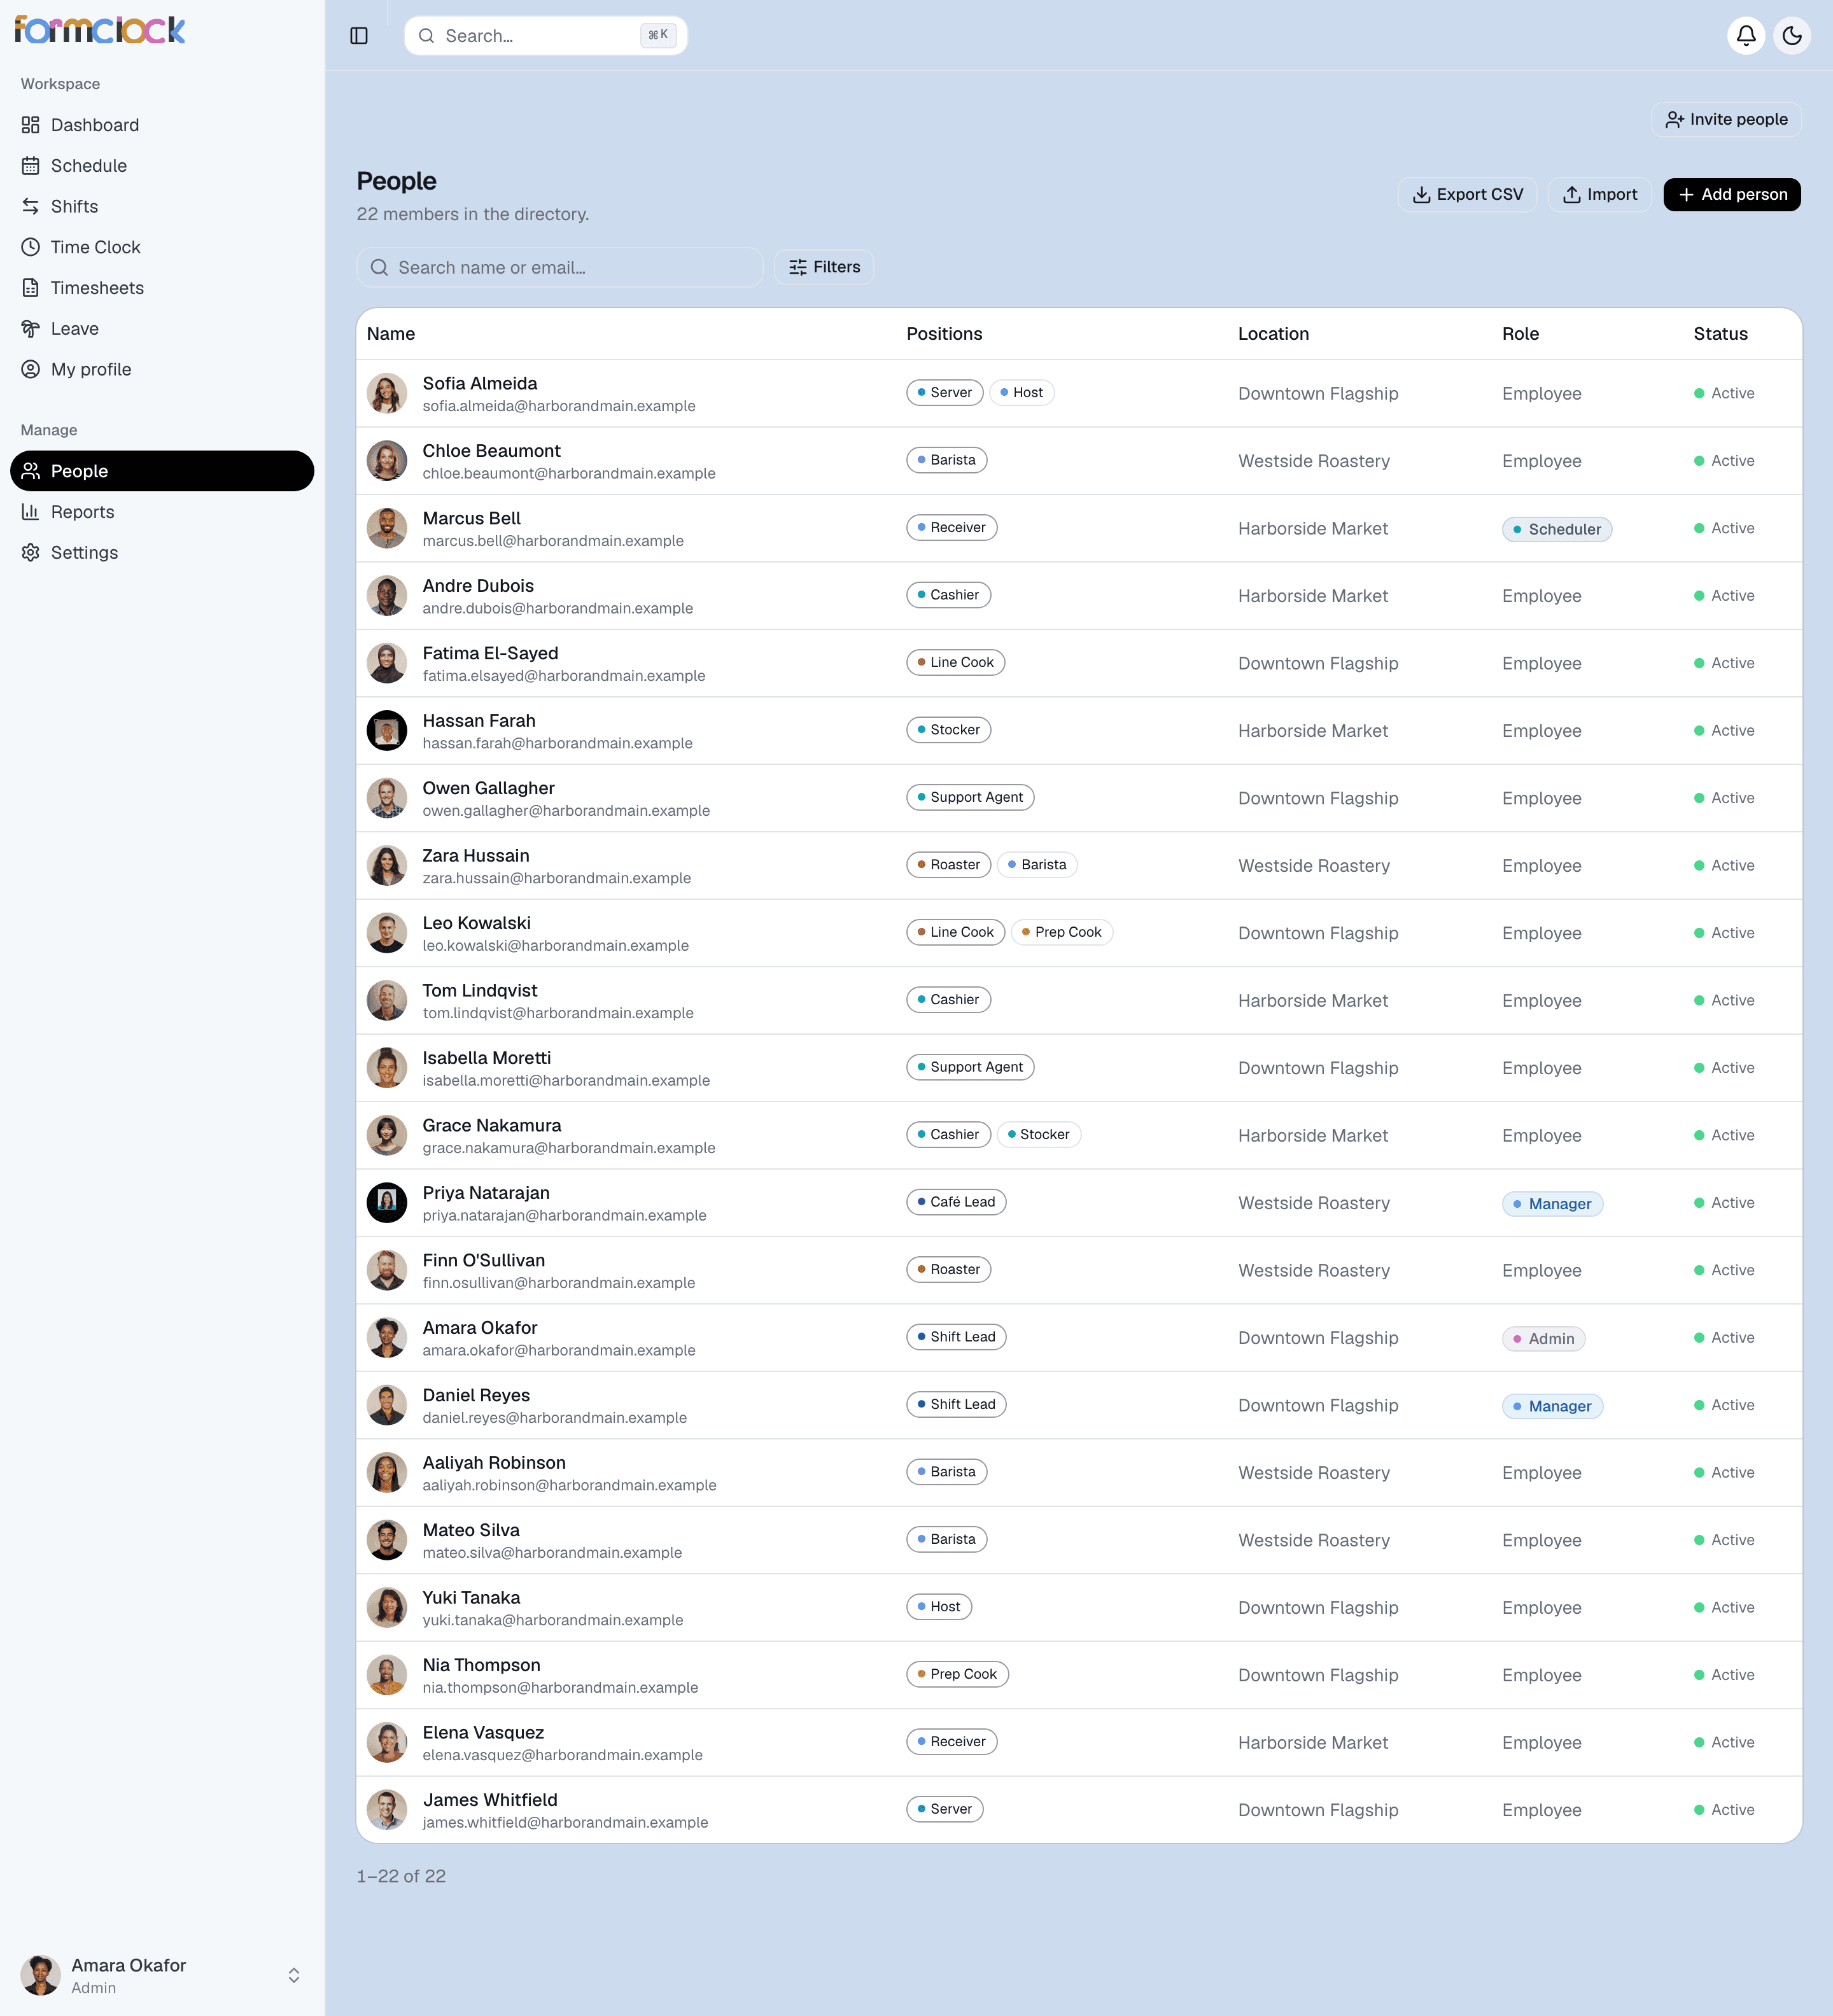
Task: Expand the Amara Okafor account switcher
Action: (x=162, y=1976)
